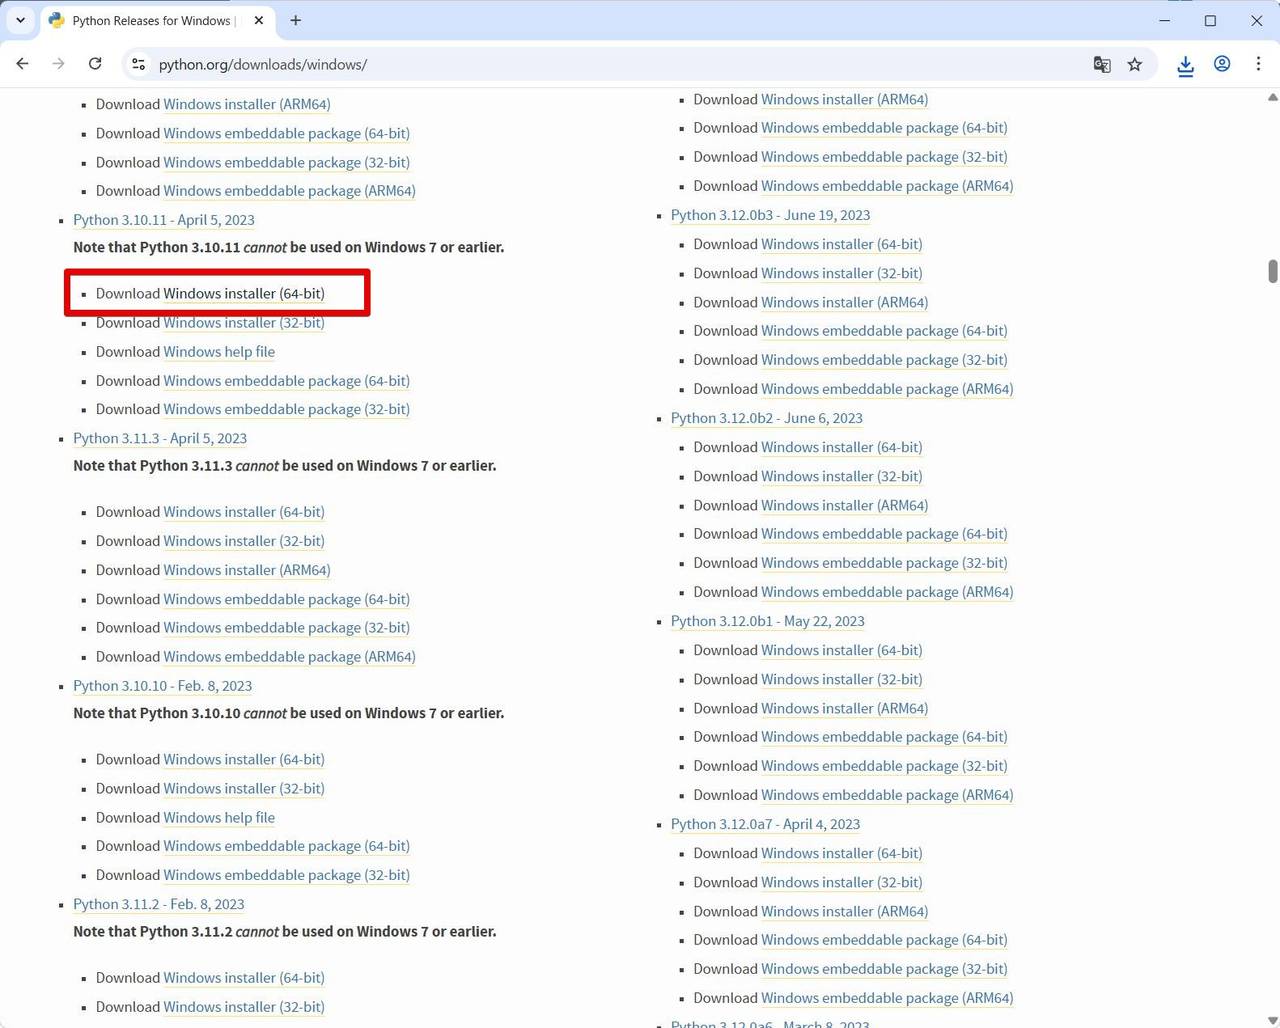
Task: Download Python 3.12.0a7 embeddable package (ARM64)
Action: pyautogui.click(x=888, y=997)
